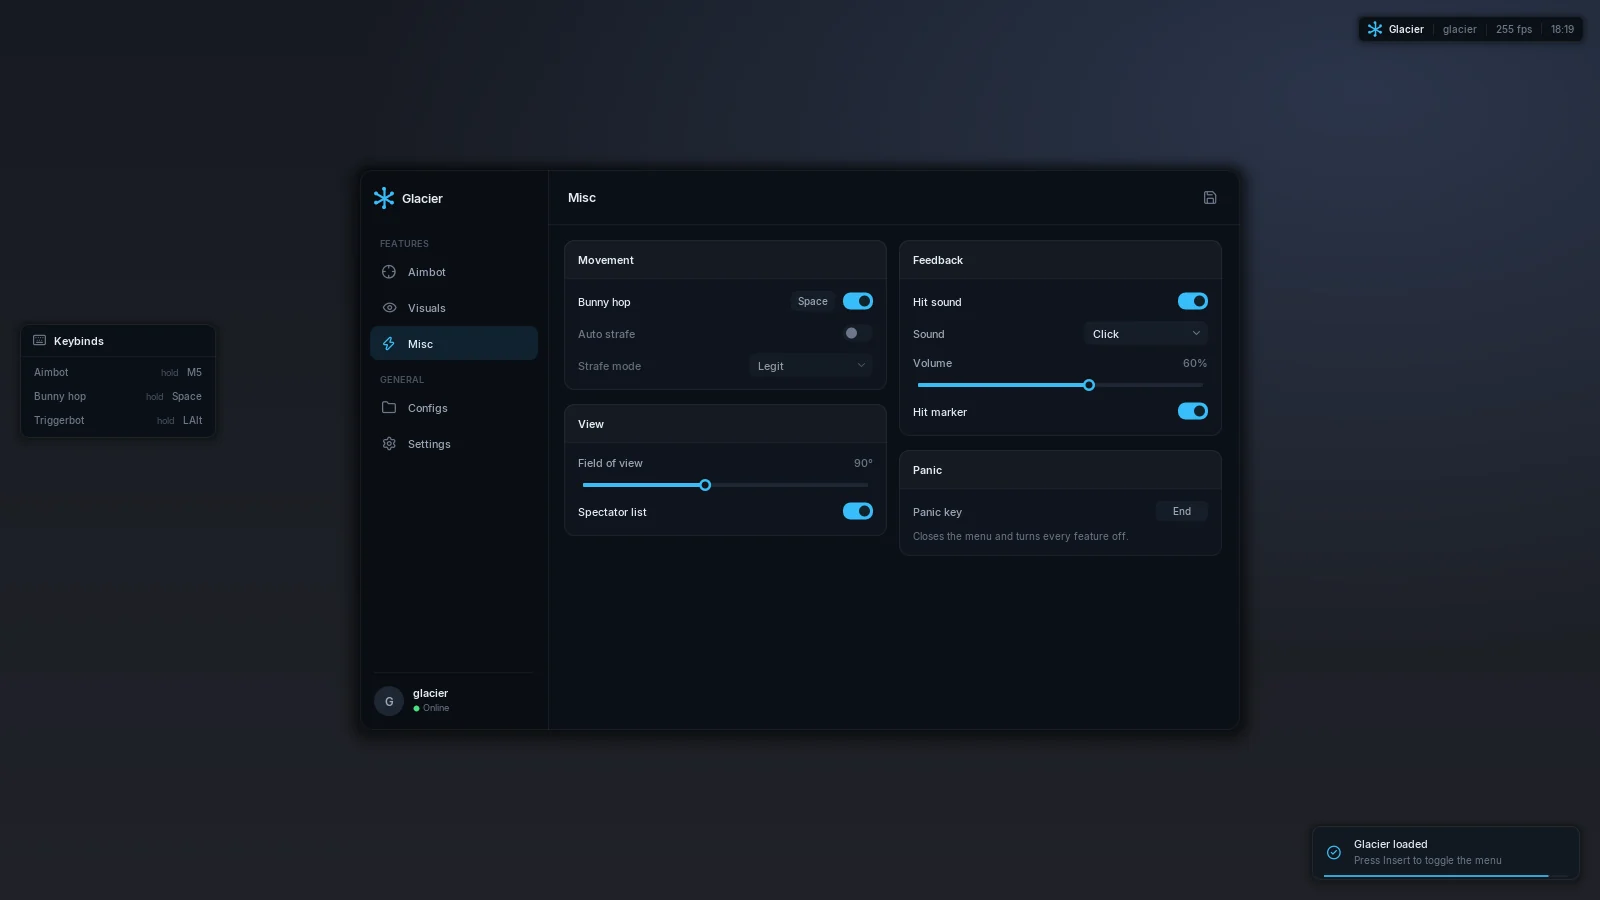Click the Glacier snowflake logo in sidebar
Screen dimensions: 1600x900
coord(384,198)
